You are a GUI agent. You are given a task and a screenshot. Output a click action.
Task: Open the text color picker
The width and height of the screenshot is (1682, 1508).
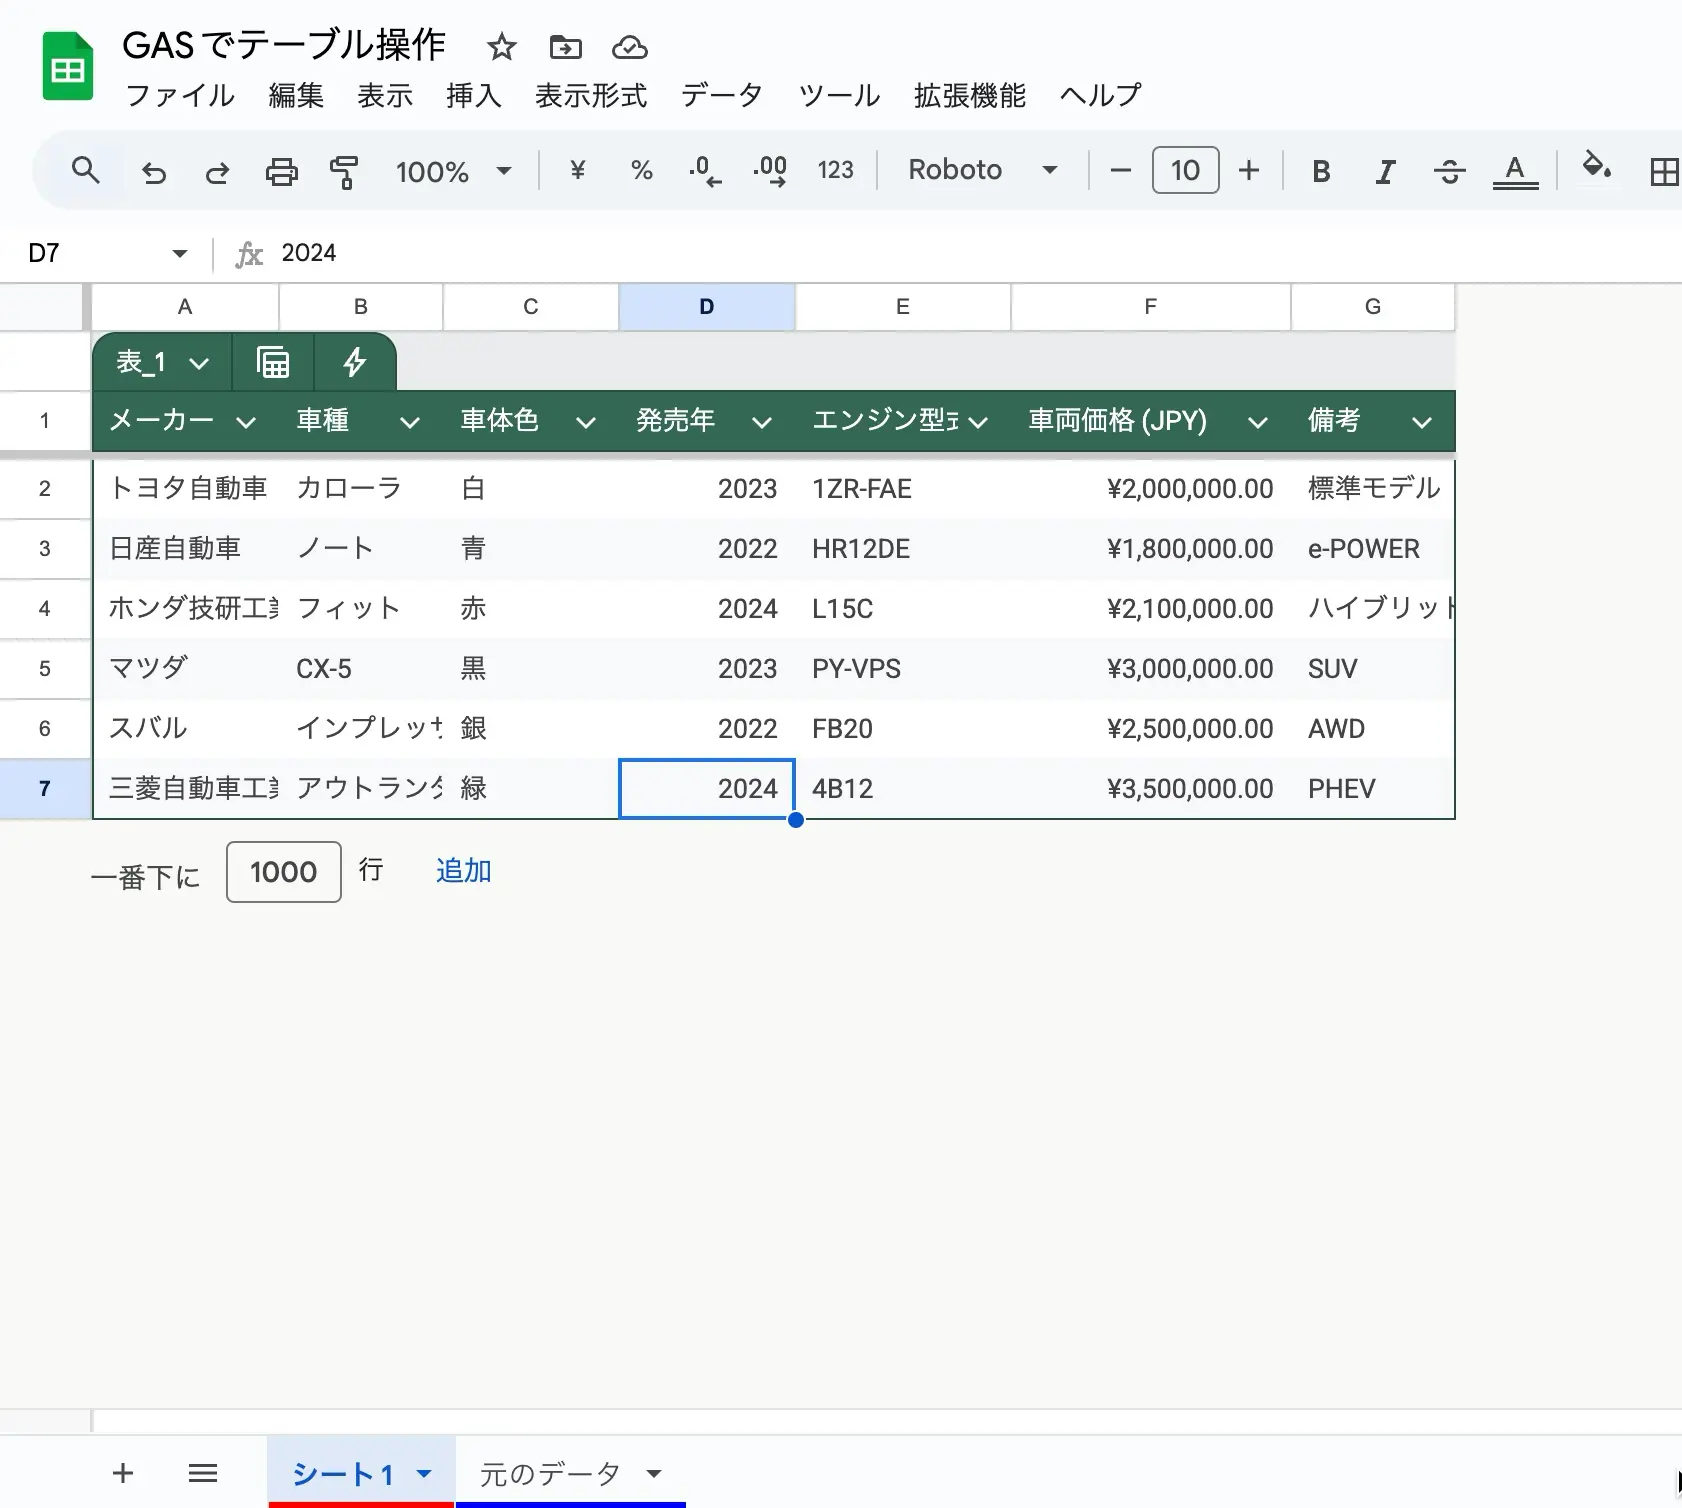pyautogui.click(x=1515, y=172)
